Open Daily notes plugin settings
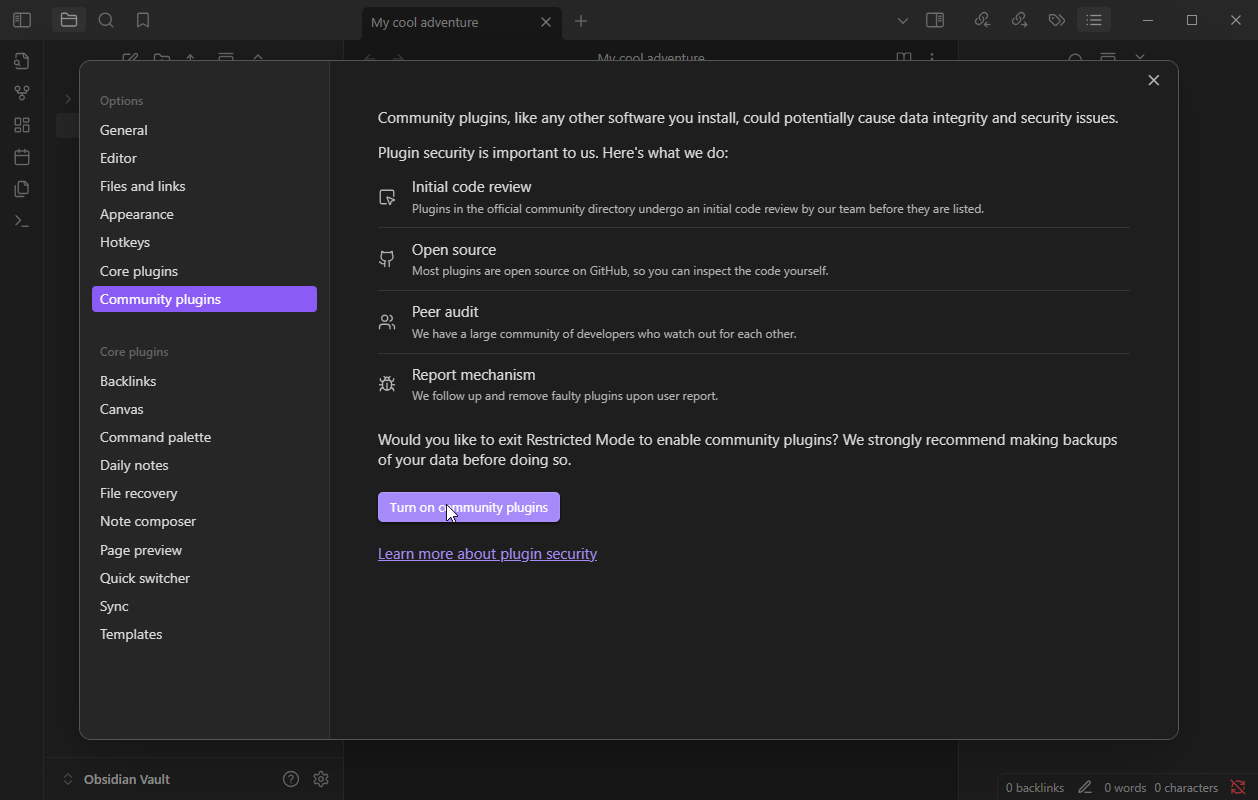This screenshot has height=800, width=1258. (x=204, y=465)
